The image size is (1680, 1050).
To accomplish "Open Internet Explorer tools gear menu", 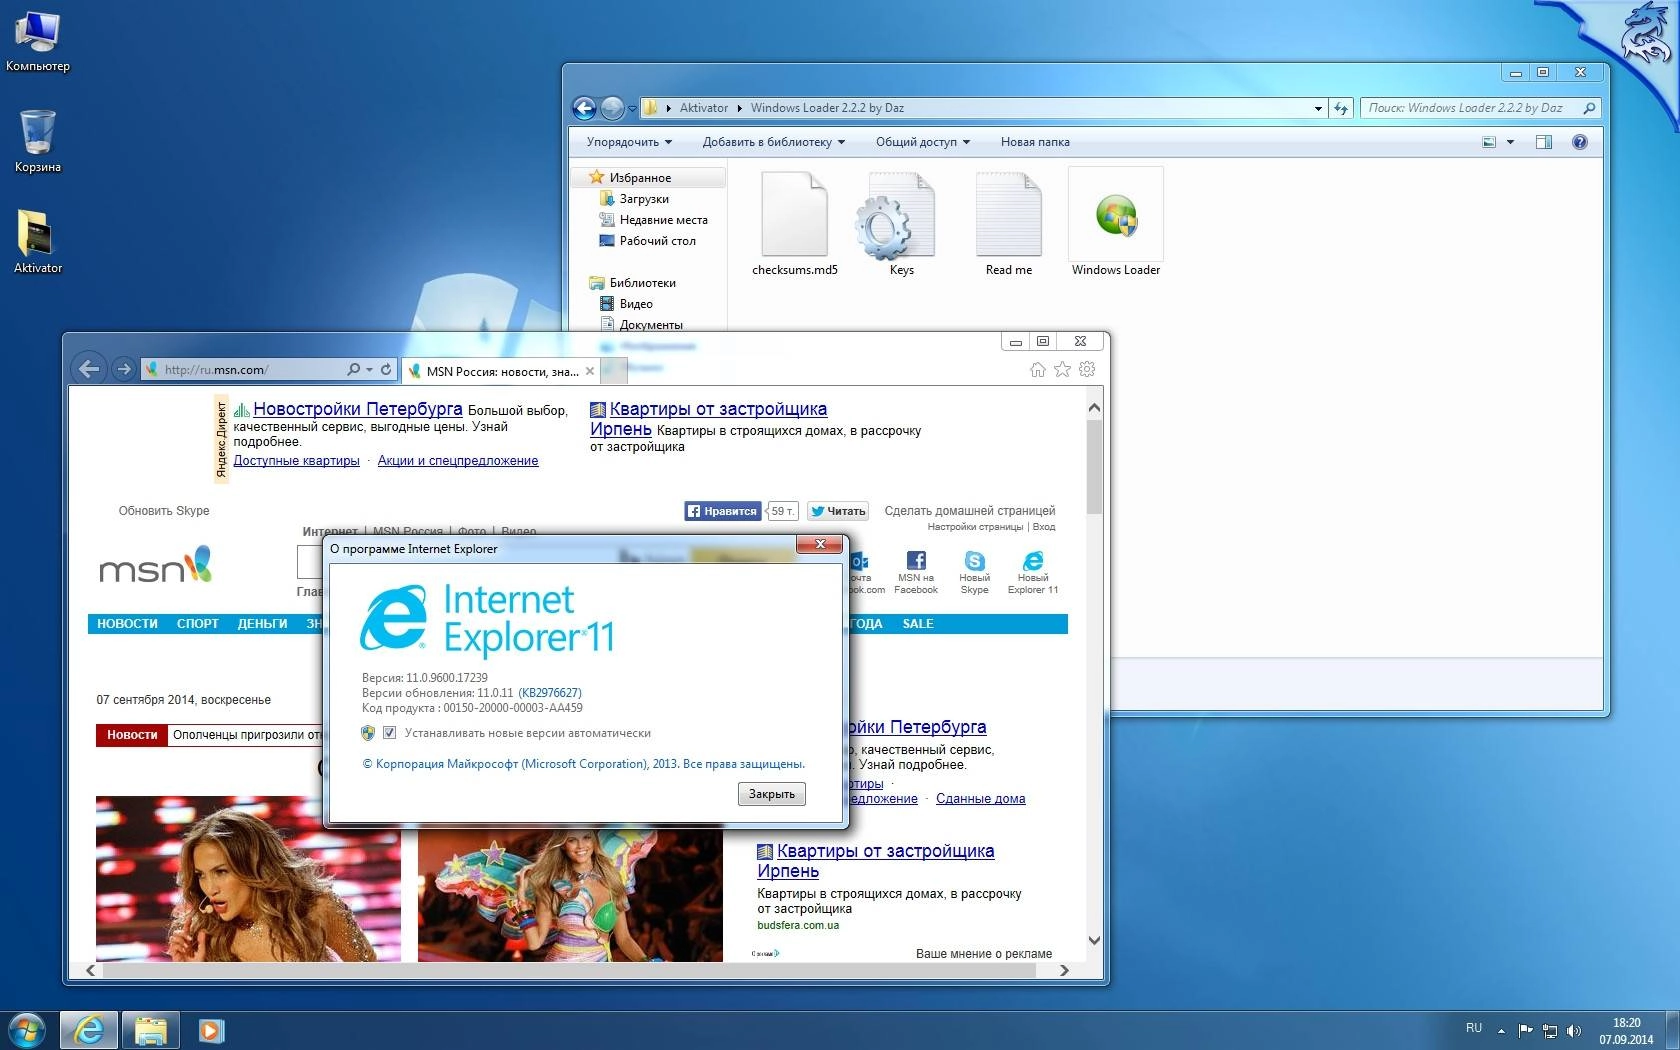I will pos(1087,369).
